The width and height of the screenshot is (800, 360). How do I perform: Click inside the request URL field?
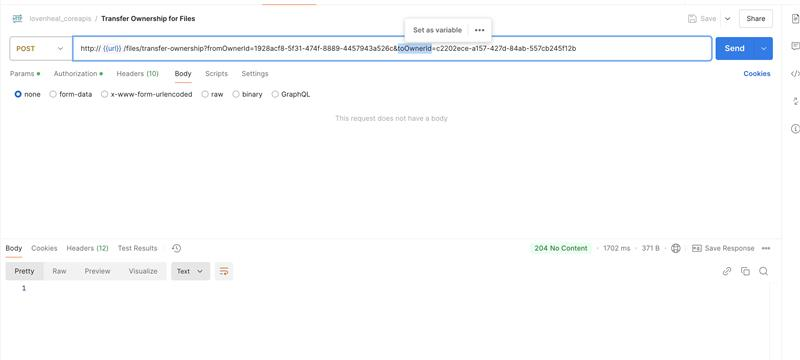click(392, 48)
